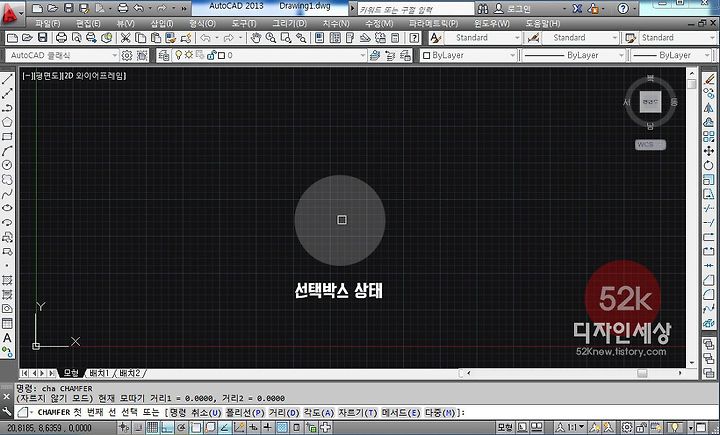Toggle Ortho Mode in status bar
The width and height of the screenshot is (720, 435).
(x=167, y=428)
